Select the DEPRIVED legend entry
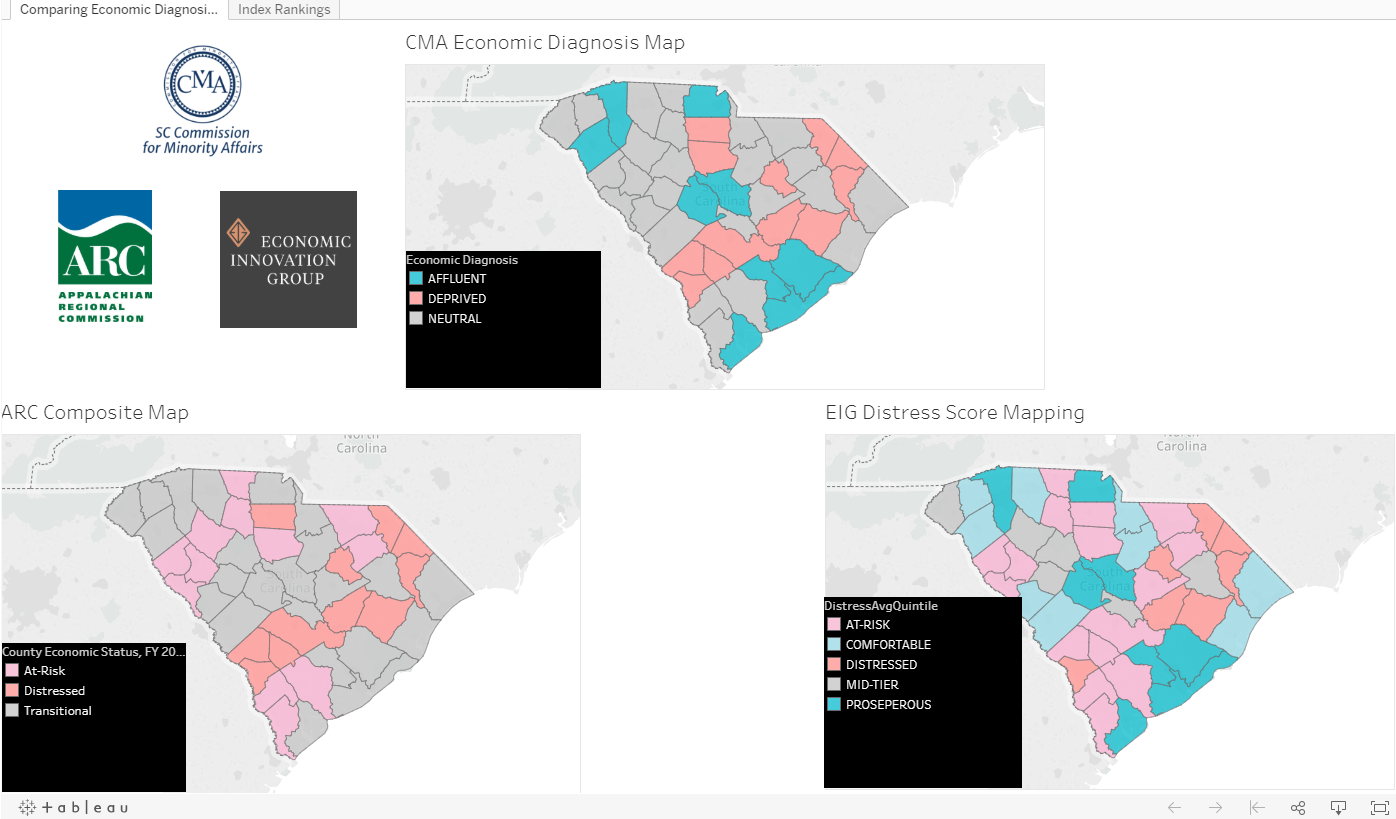This screenshot has width=1396, height=819. pos(448,298)
